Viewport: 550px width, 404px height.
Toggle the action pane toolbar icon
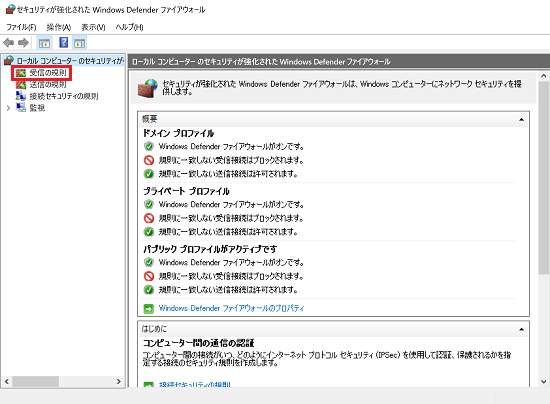pyautogui.click(x=80, y=43)
